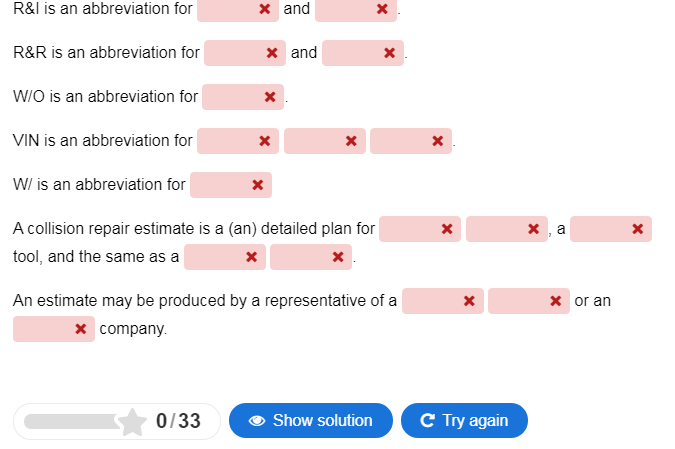Click the star icon on the score bar

tap(132, 422)
